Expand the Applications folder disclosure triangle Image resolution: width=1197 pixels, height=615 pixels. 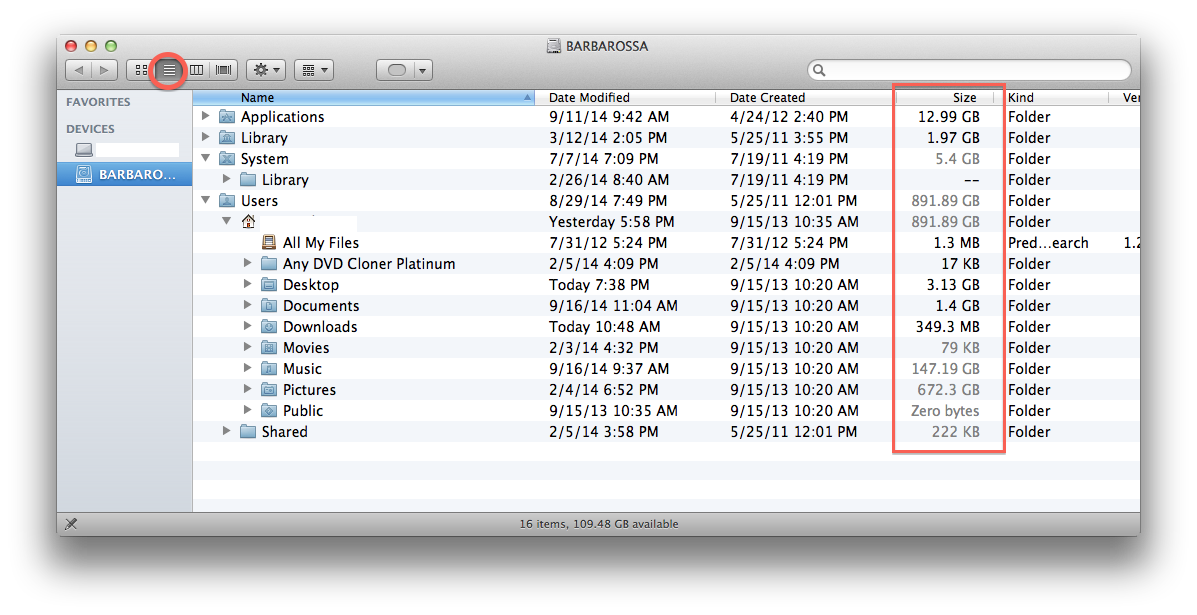(x=205, y=116)
